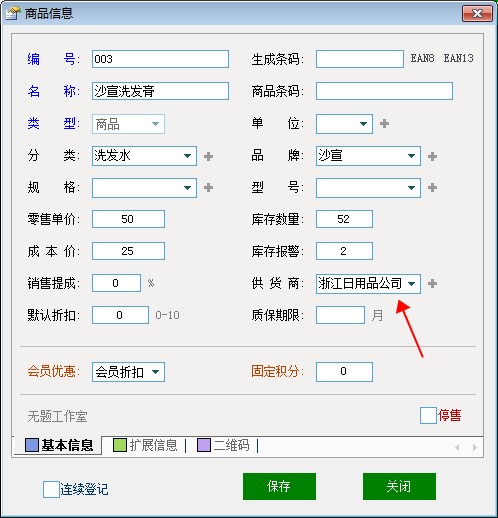Click the 零售单价 input field
The image size is (498, 518).
(128, 219)
